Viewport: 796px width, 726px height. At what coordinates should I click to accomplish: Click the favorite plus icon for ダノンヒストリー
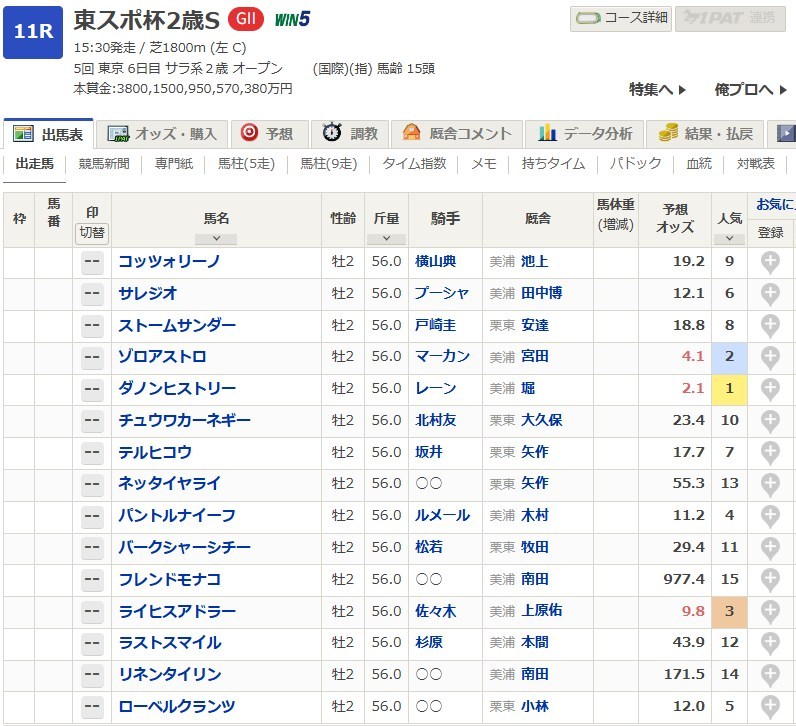(x=770, y=389)
